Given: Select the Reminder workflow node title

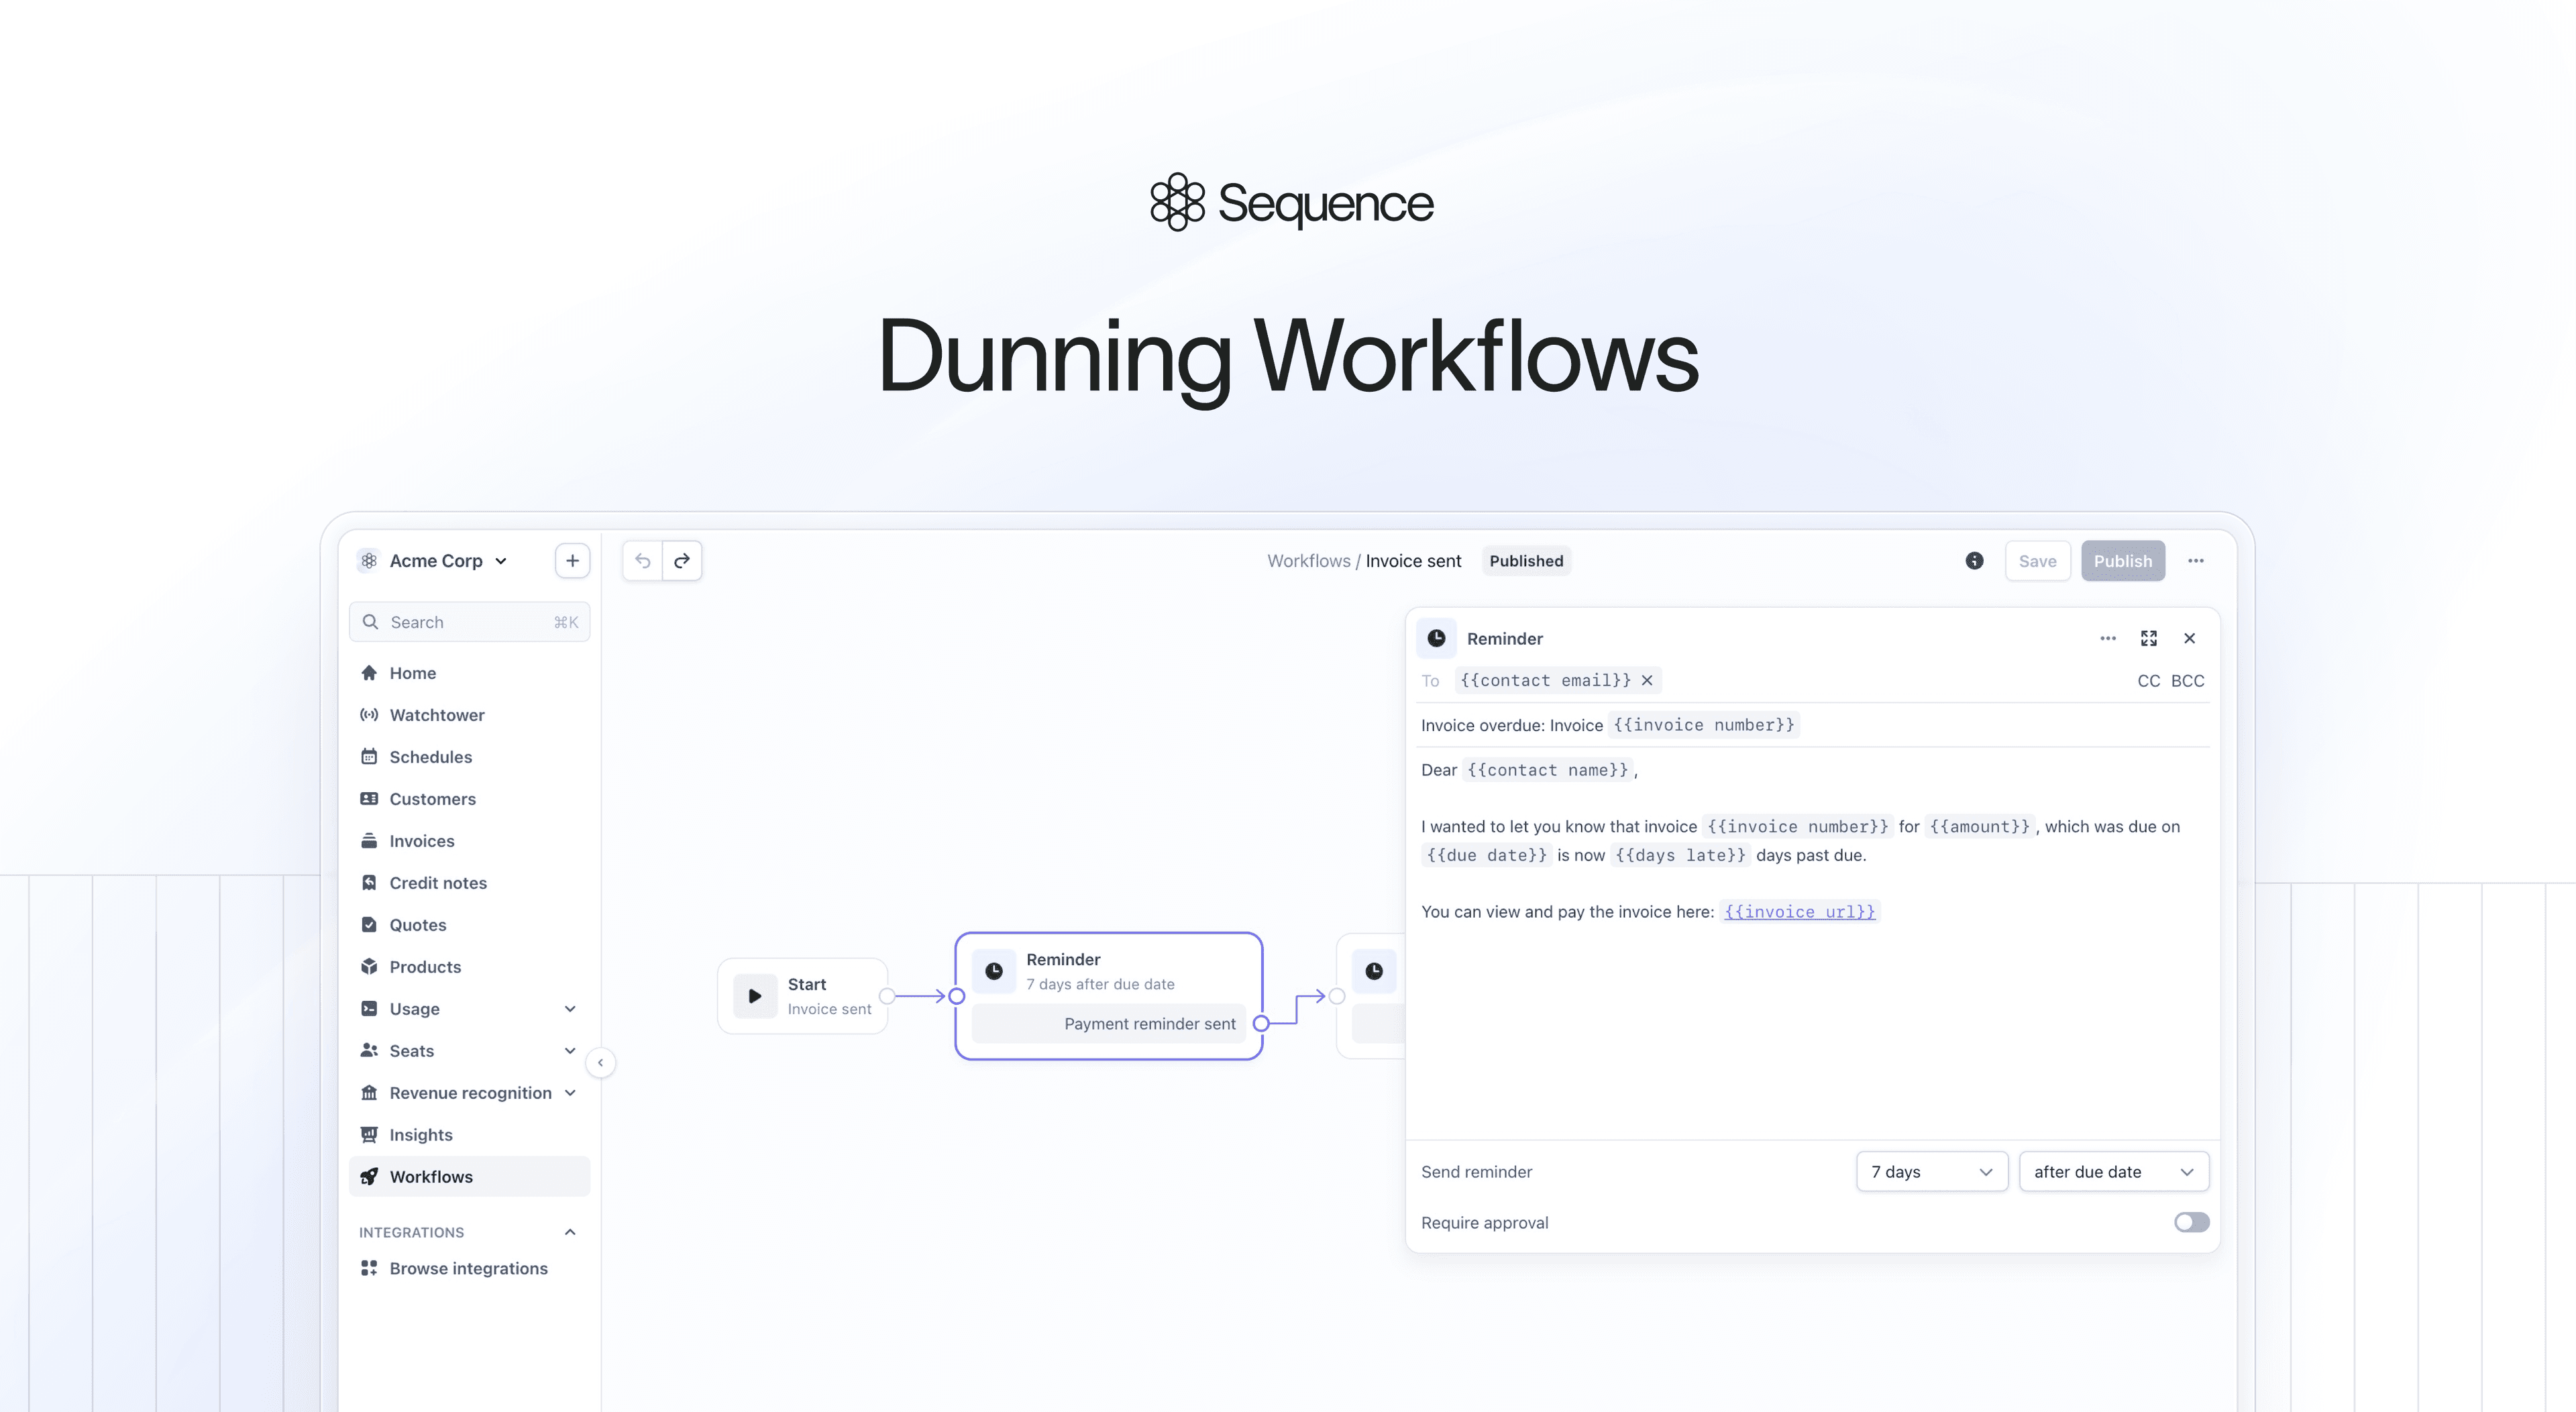Looking at the screenshot, I should 1063,960.
